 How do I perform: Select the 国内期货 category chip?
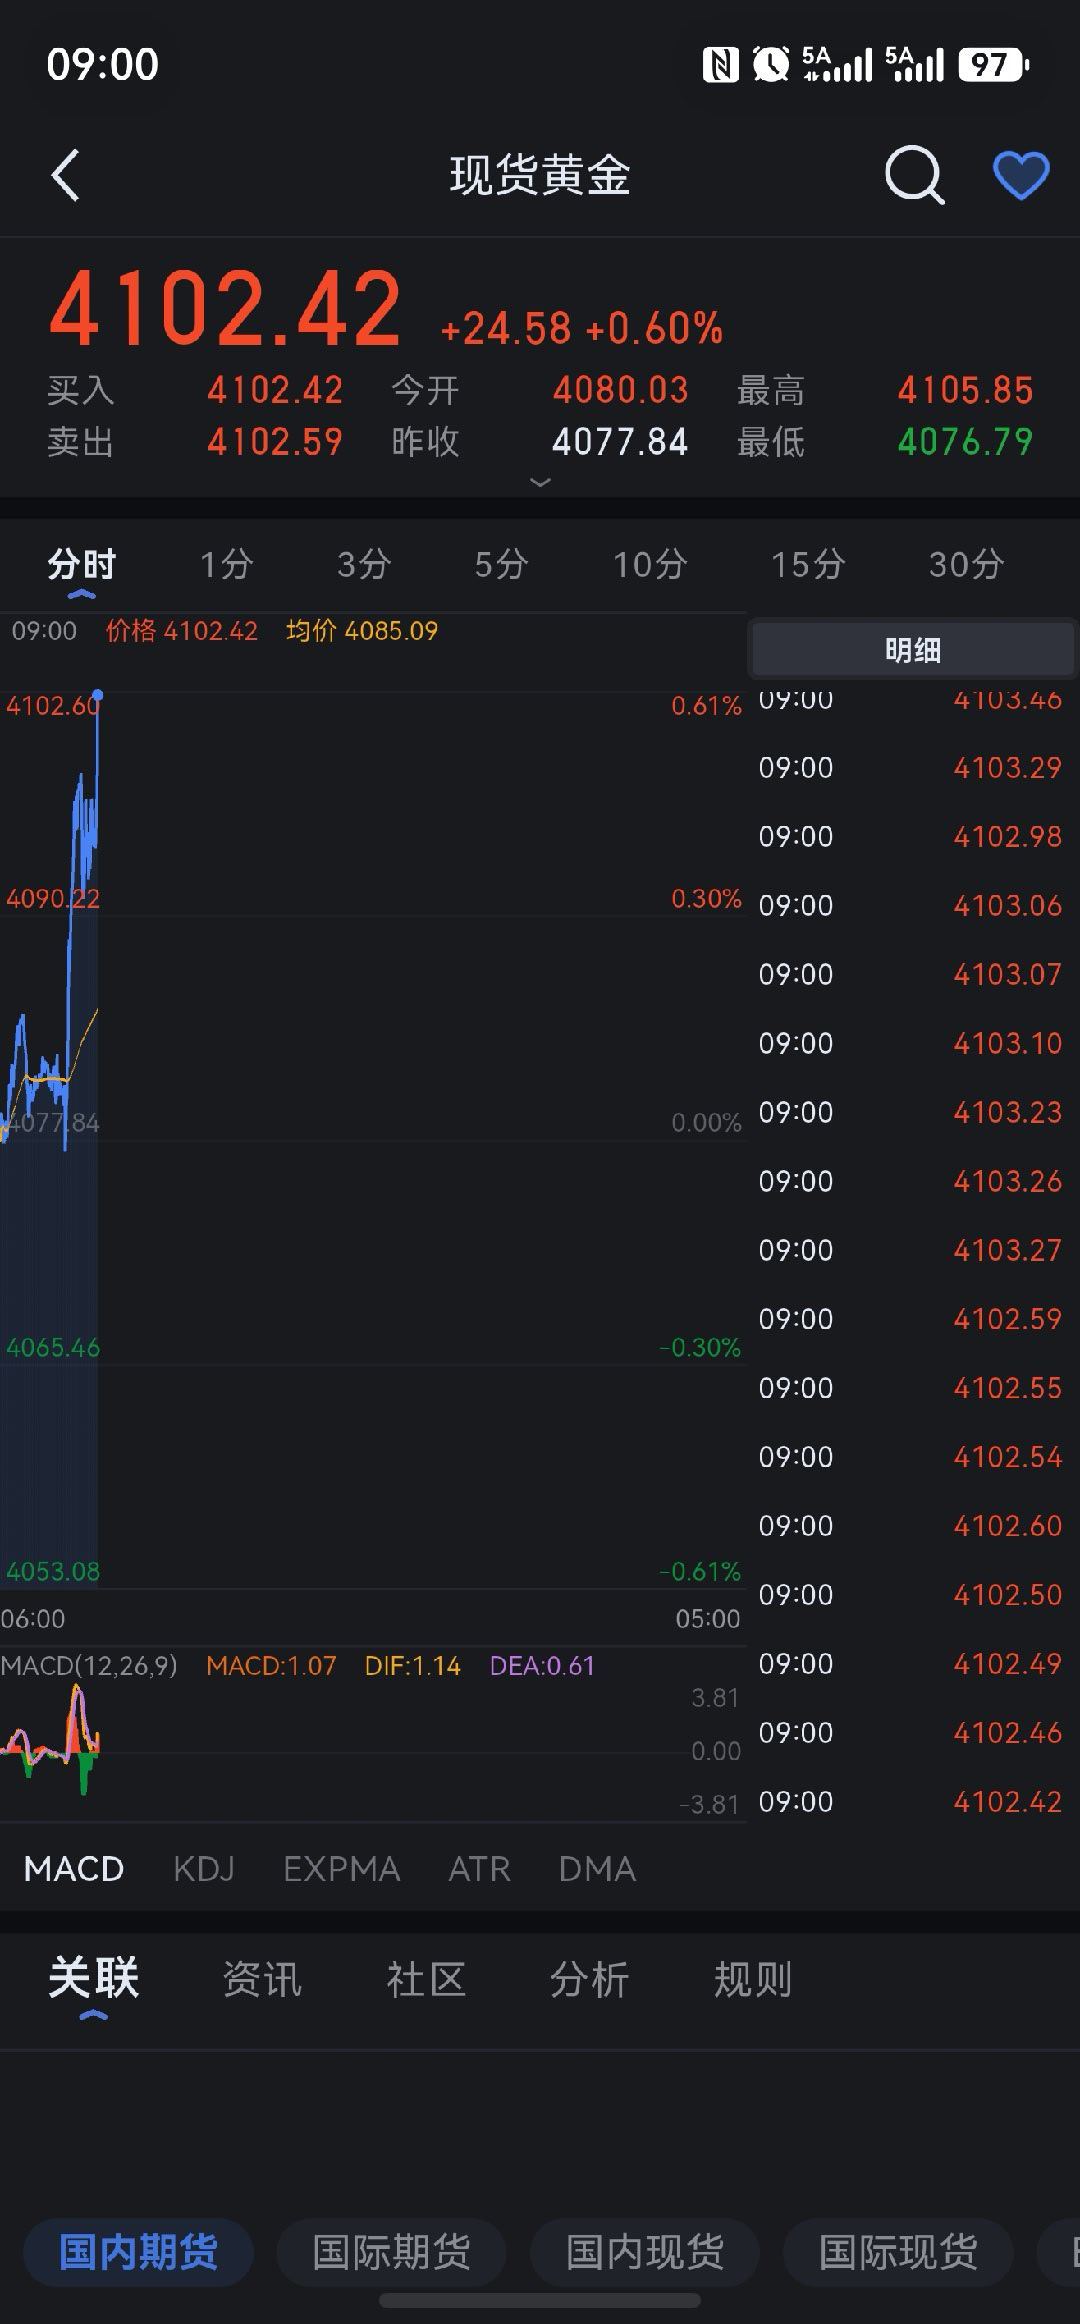tap(138, 2252)
